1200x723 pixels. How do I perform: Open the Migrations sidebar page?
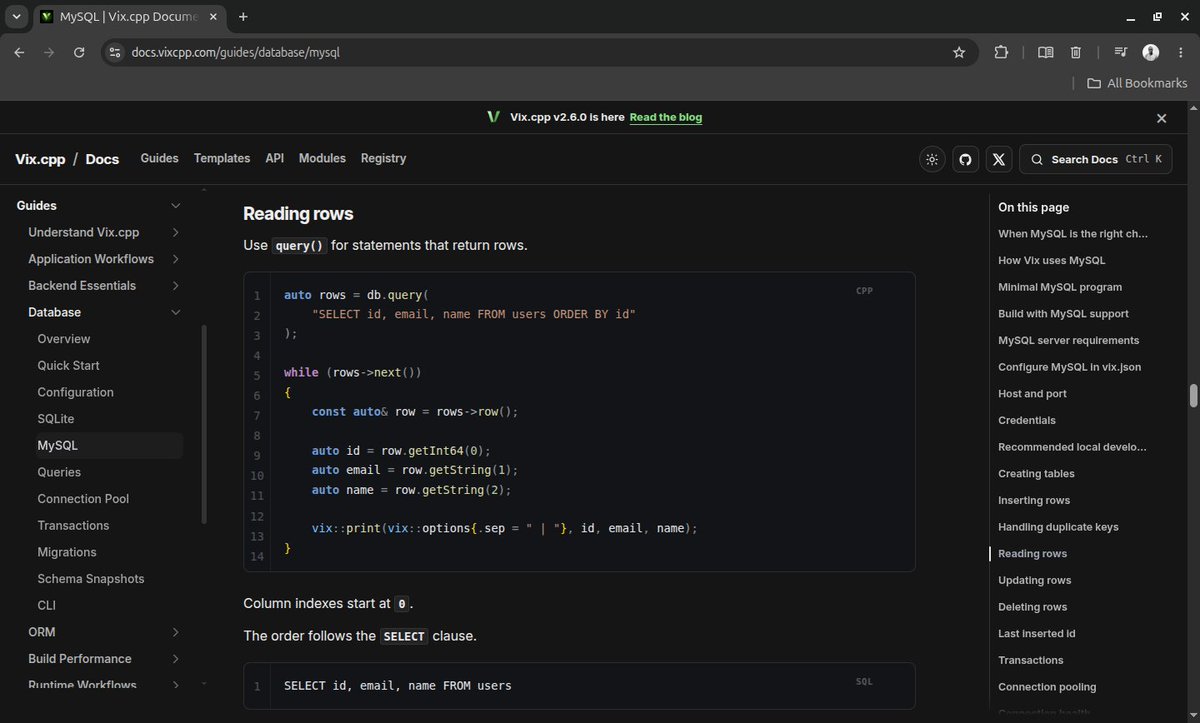click(67, 552)
